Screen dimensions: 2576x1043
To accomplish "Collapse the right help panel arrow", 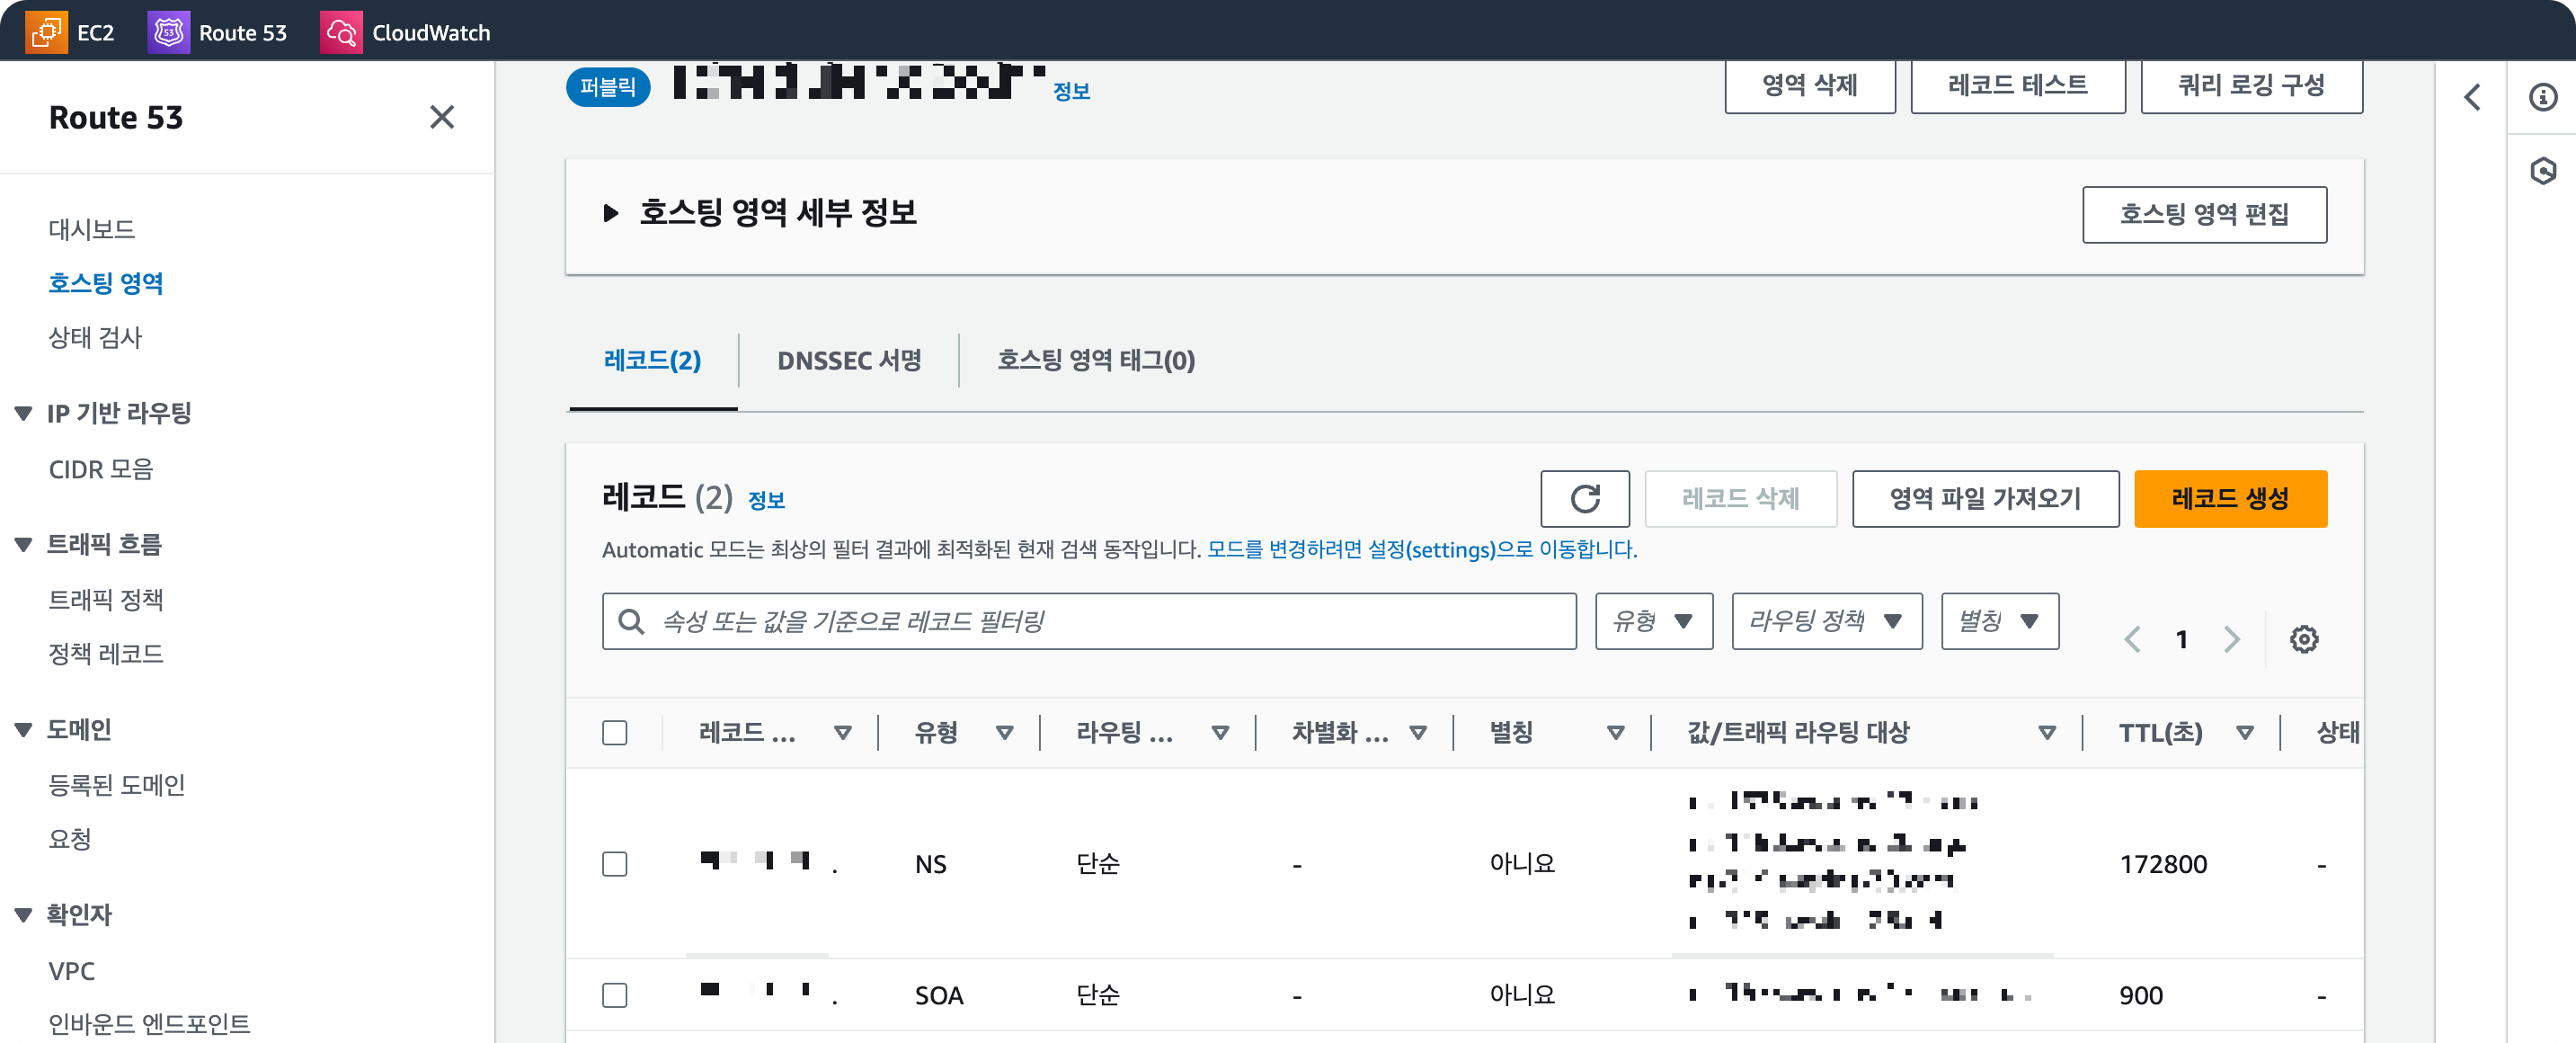I will pyautogui.click(x=2472, y=97).
